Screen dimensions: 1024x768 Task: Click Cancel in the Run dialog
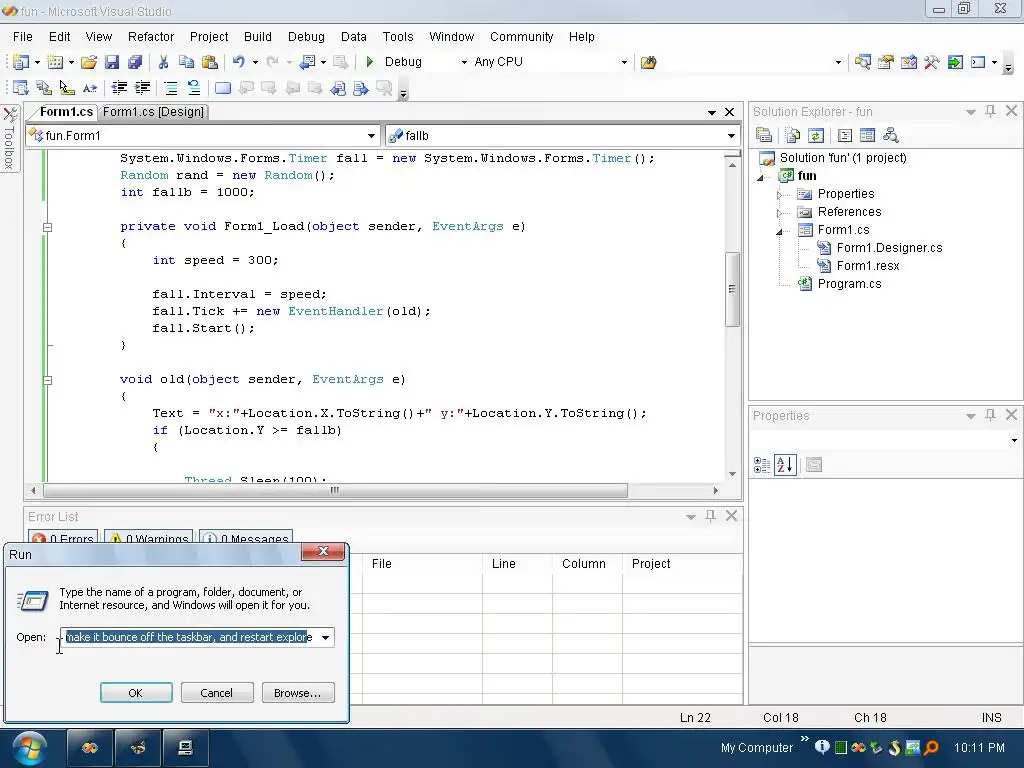point(217,693)
